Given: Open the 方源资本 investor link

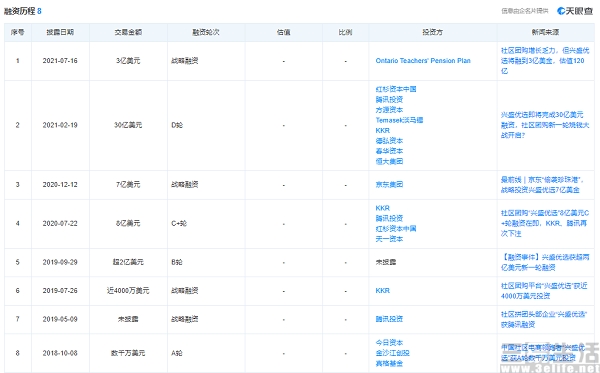Looking at the screenshot, I should [x=389, y=109].
